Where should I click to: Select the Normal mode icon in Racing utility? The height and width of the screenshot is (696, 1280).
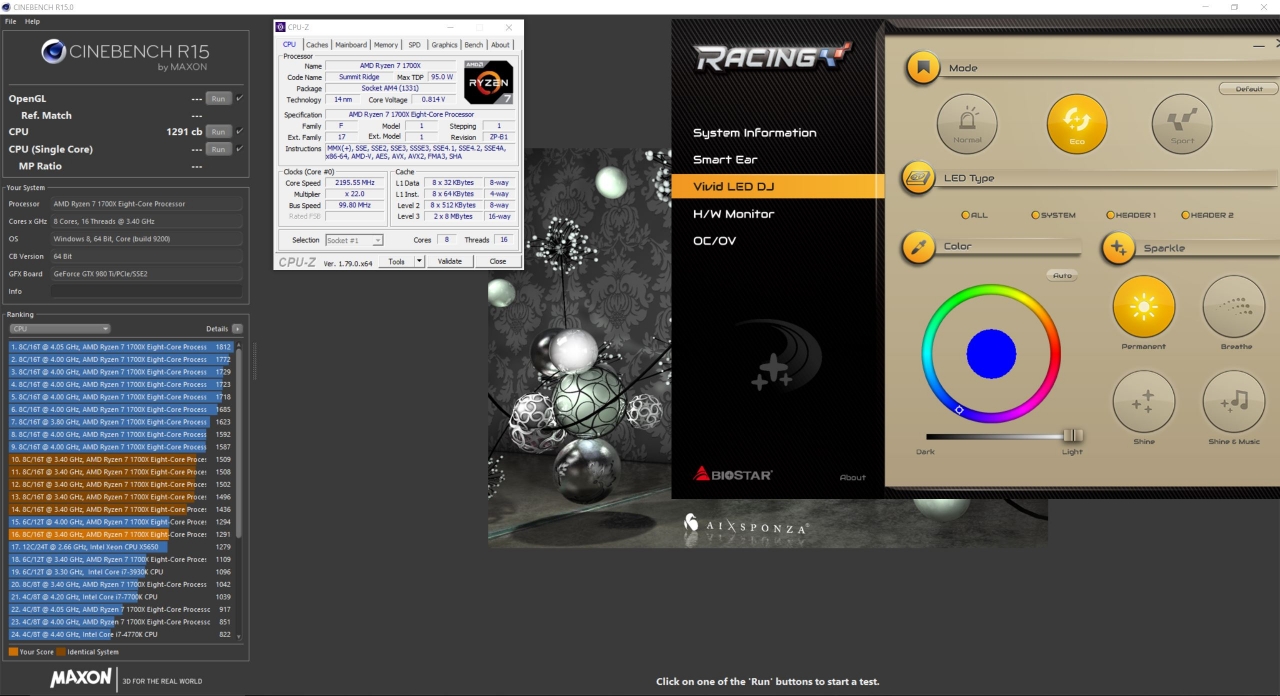point(967,124)
